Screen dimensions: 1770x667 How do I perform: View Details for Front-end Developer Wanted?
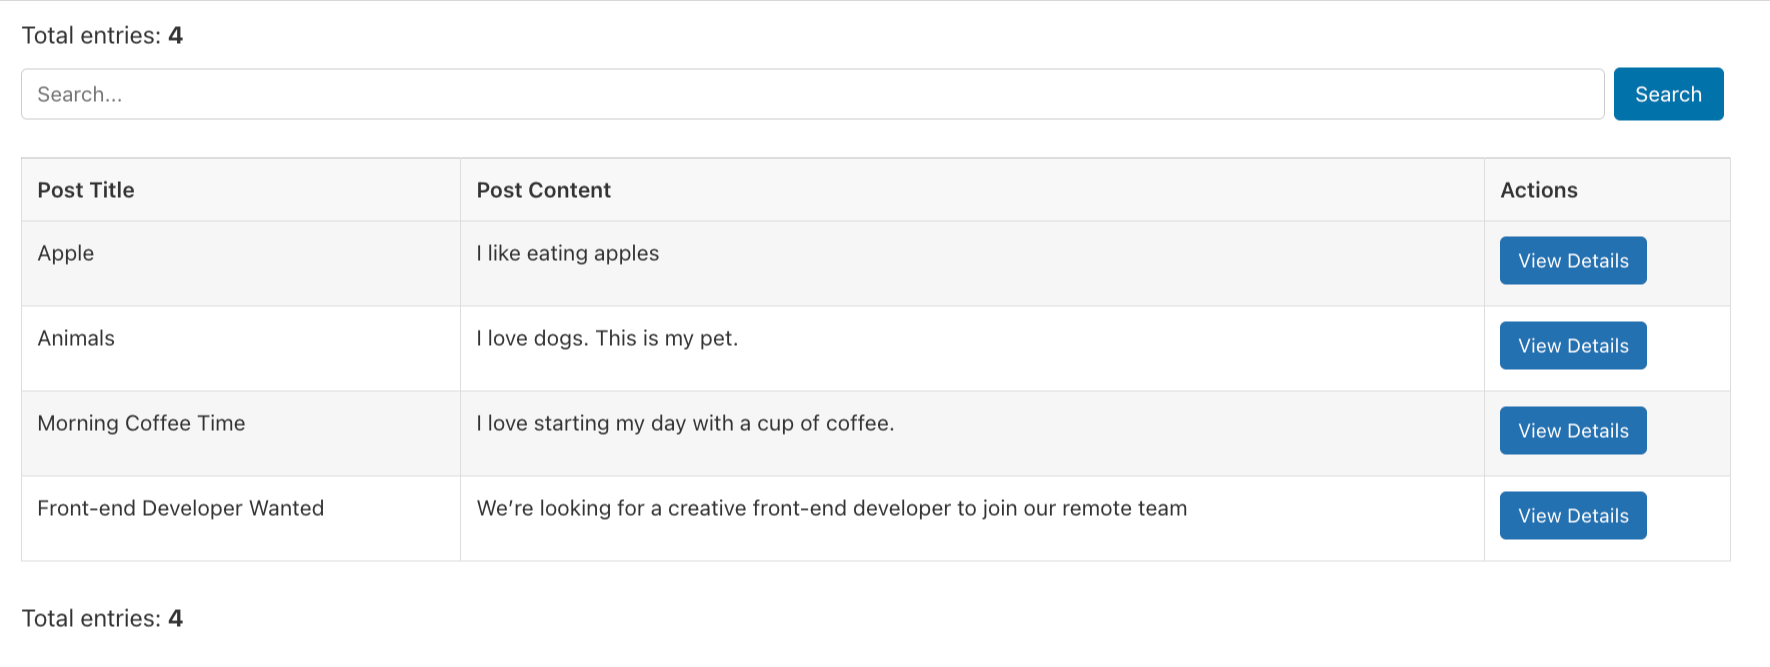[x=1573, y=515]
